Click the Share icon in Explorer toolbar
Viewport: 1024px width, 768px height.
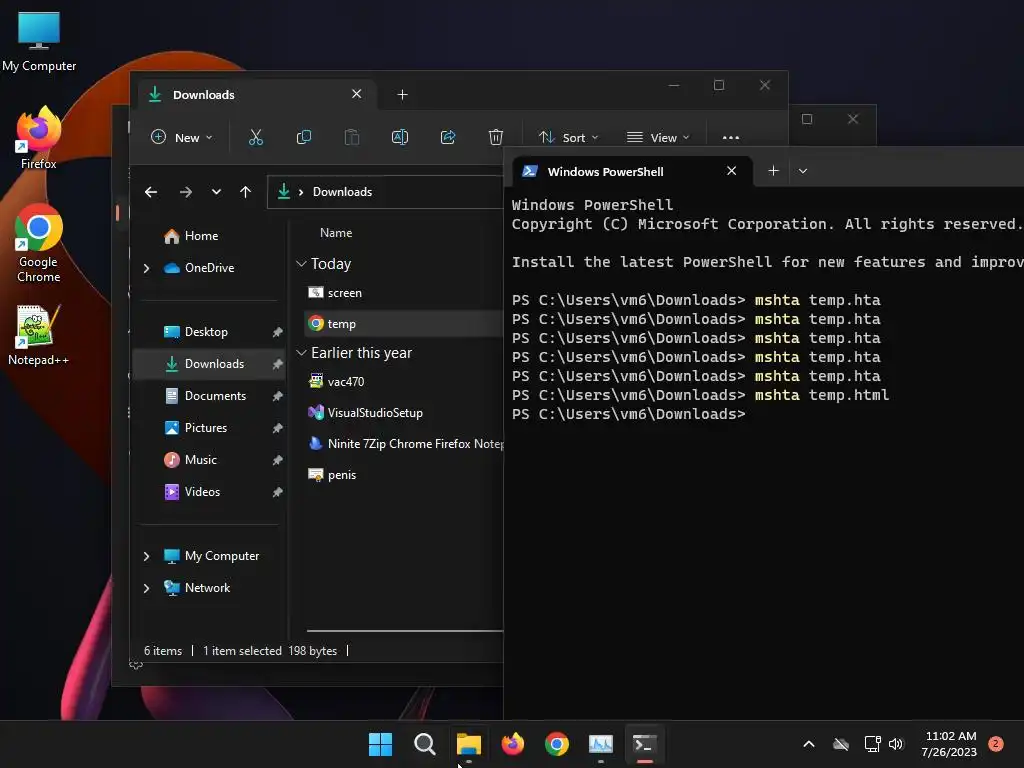click(x=448, y=137)
